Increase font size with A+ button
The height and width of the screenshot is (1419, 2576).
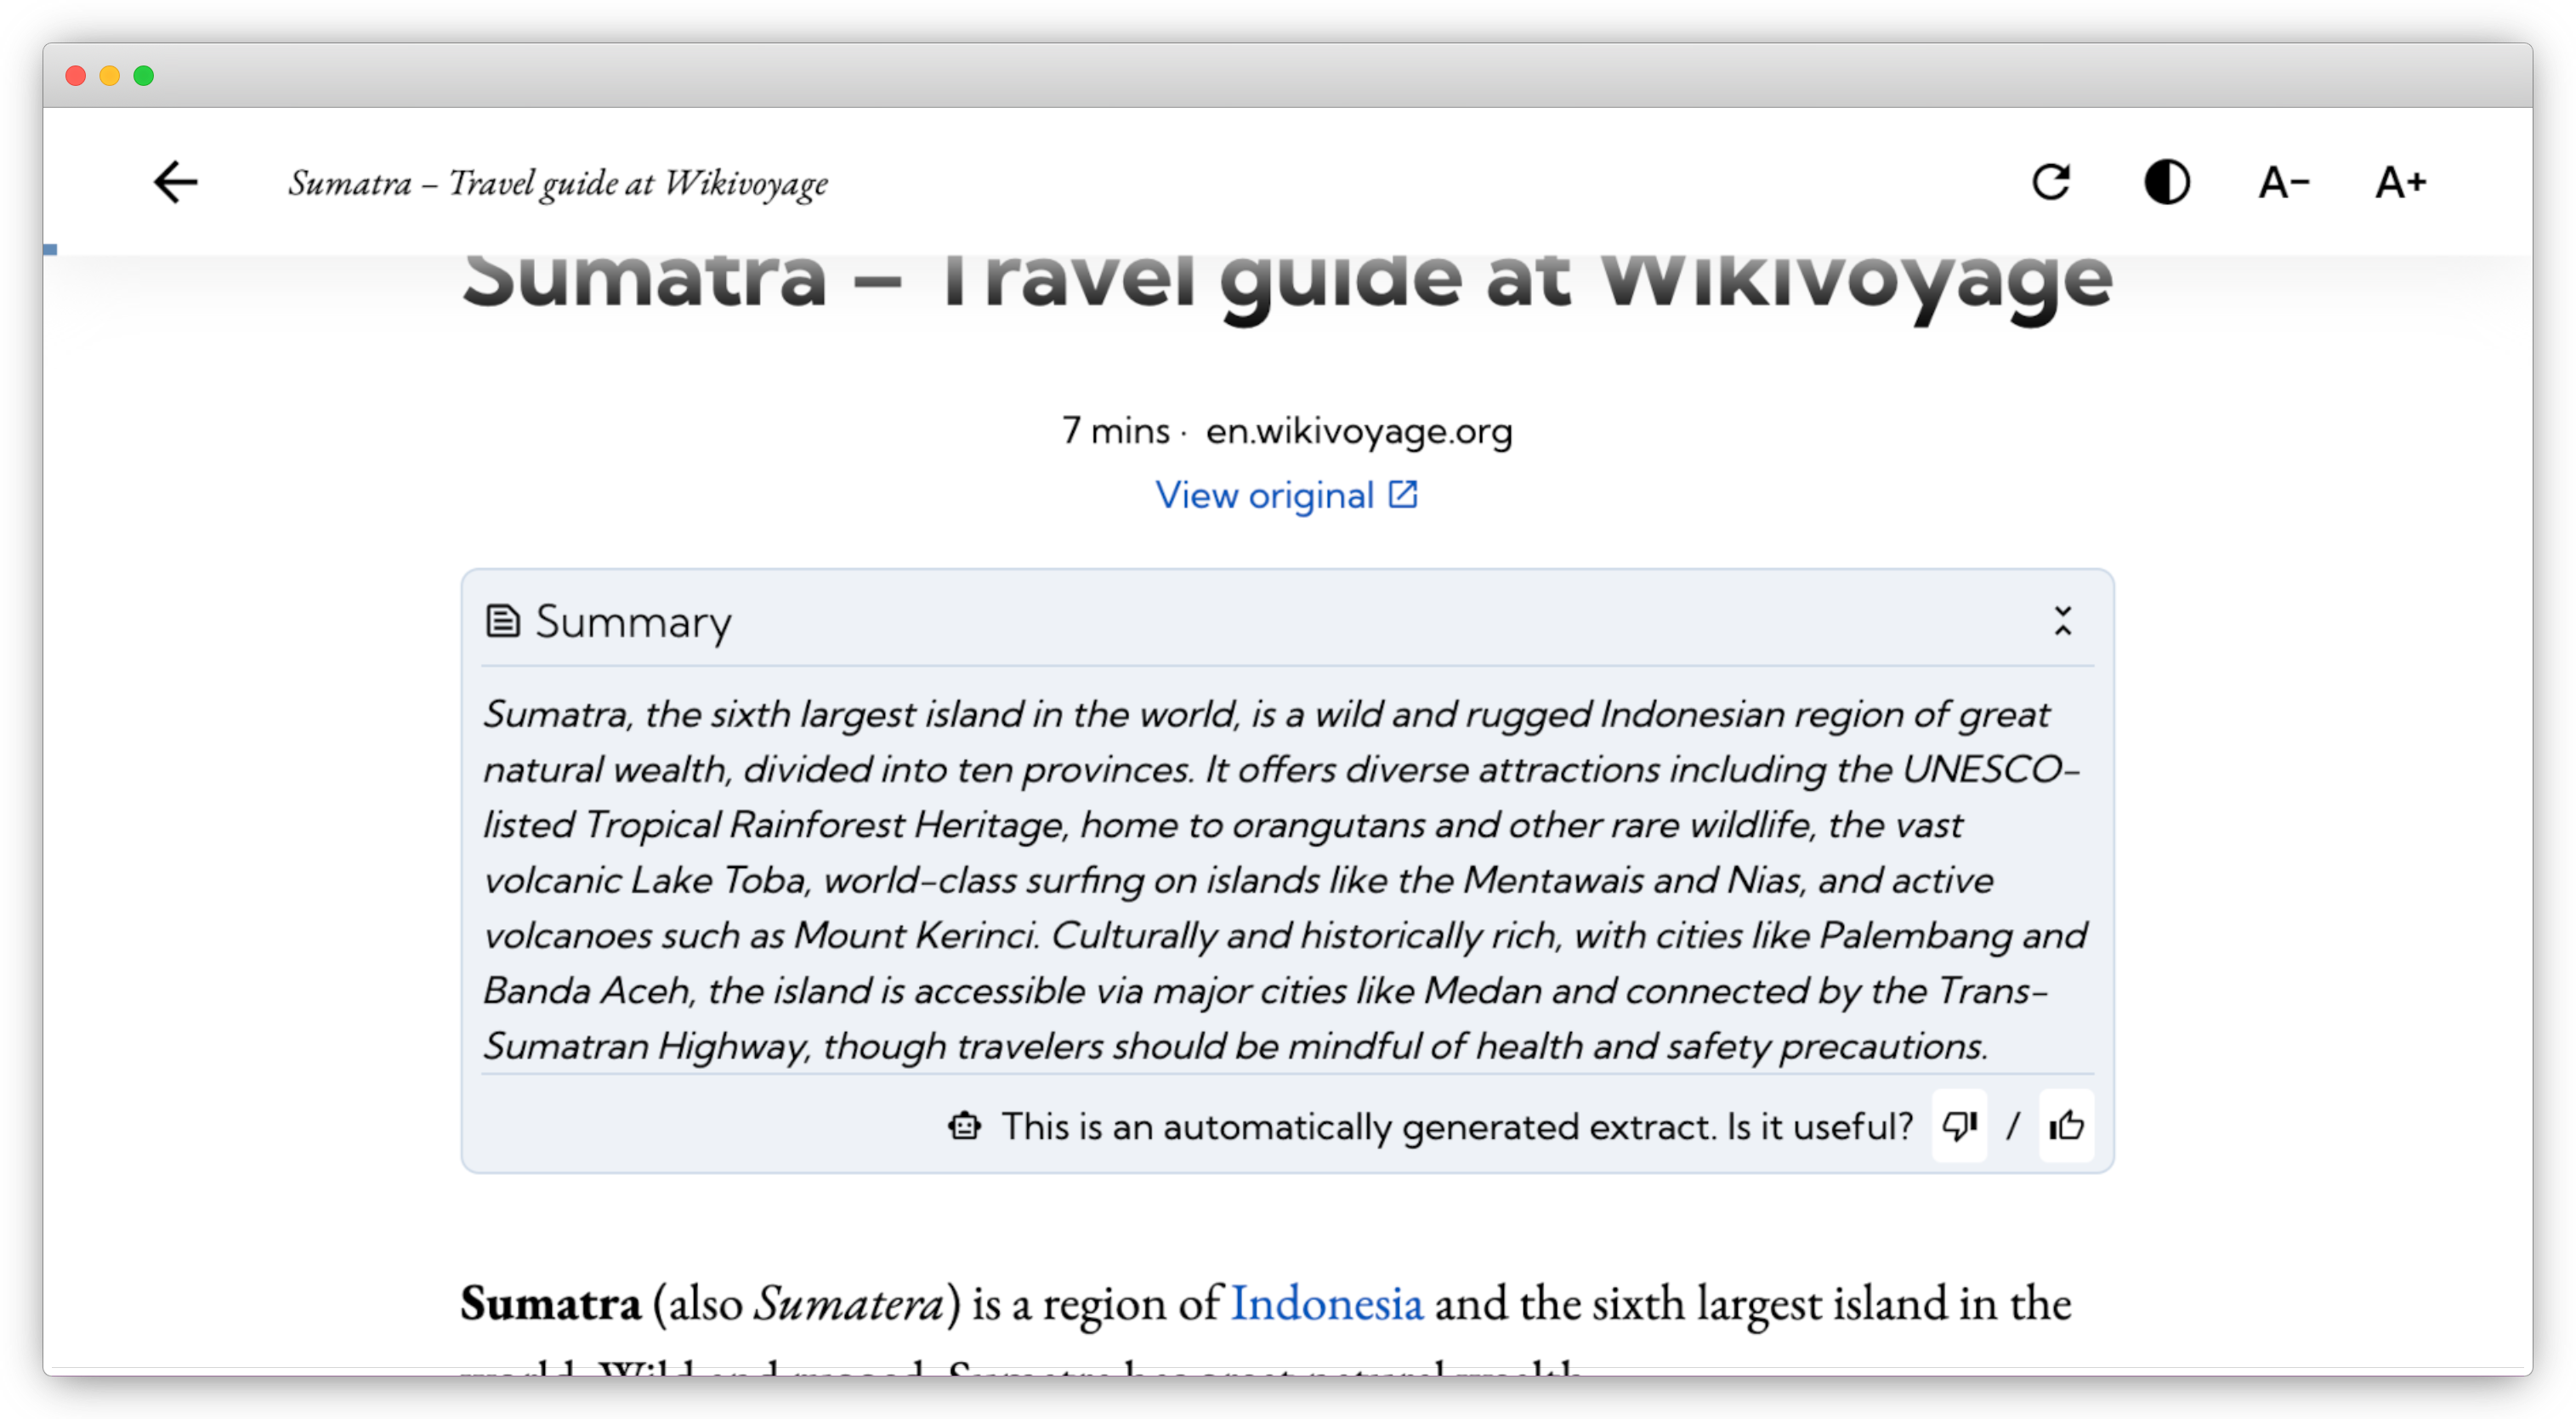coord(2401,182)
